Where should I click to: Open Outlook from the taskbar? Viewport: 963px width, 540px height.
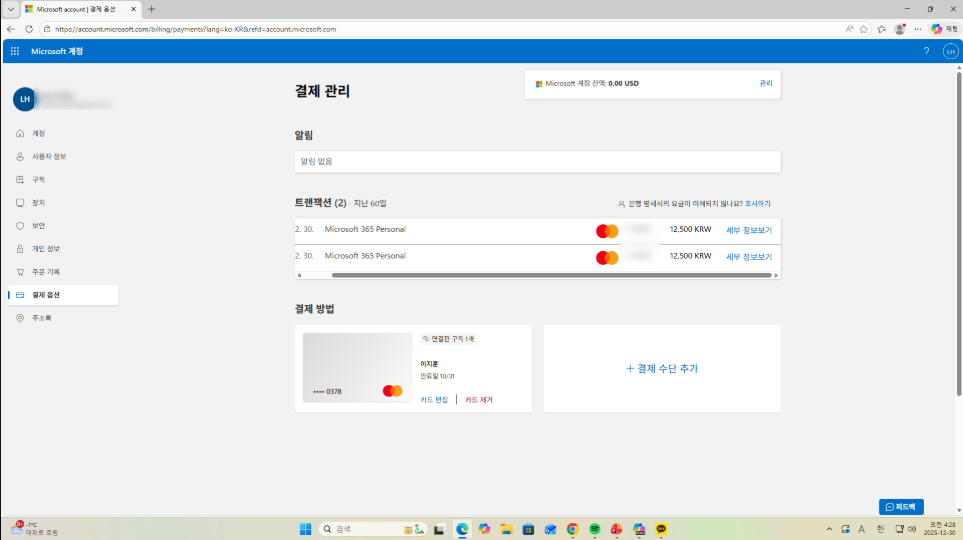[550, 529]
